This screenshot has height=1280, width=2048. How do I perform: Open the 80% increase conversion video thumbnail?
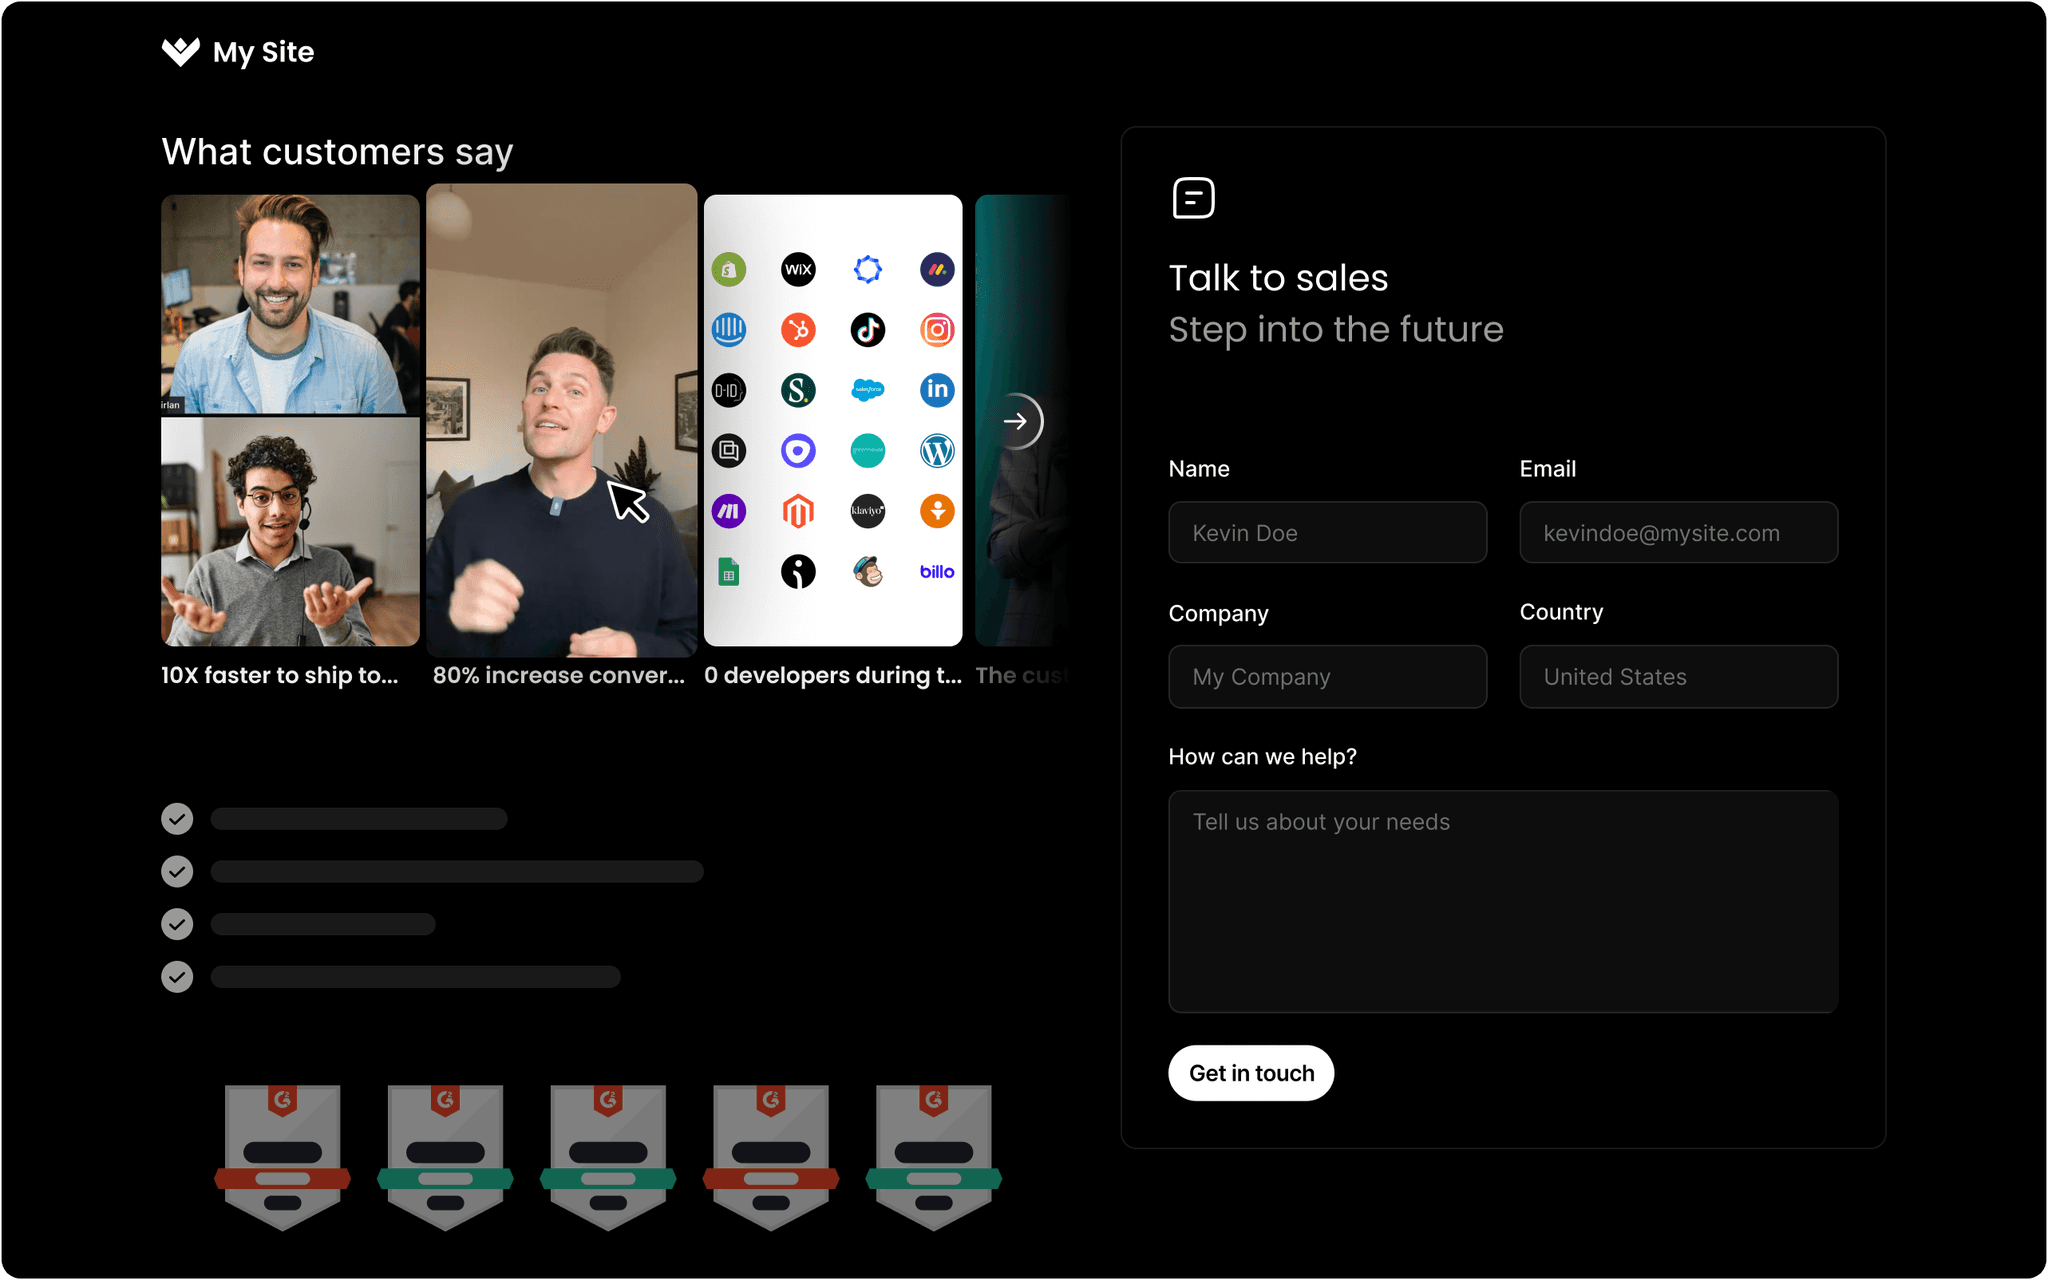pyautogui.click(x=561, y=420)
